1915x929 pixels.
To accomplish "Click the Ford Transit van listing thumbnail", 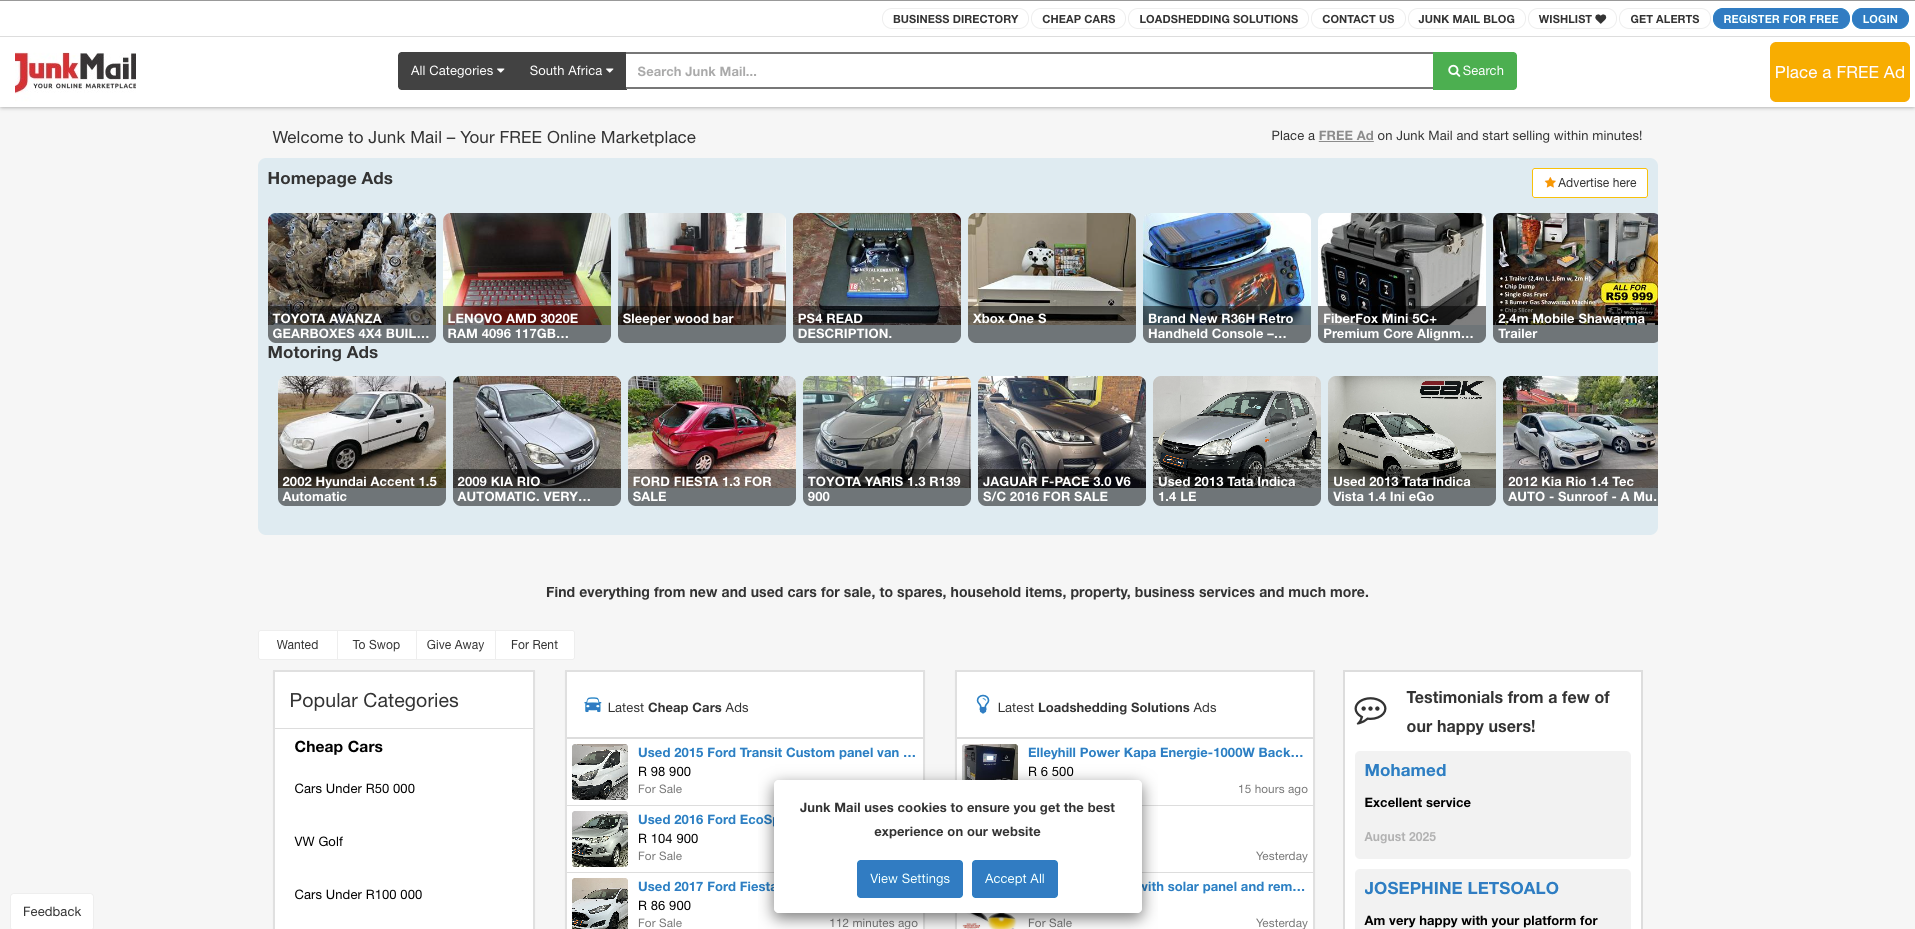I will 600,772.
